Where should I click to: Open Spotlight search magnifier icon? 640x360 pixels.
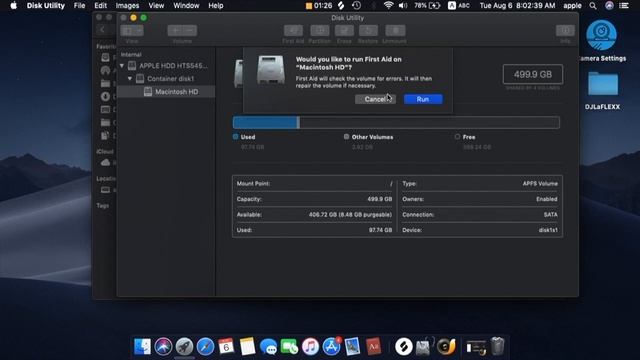(593, 6)
